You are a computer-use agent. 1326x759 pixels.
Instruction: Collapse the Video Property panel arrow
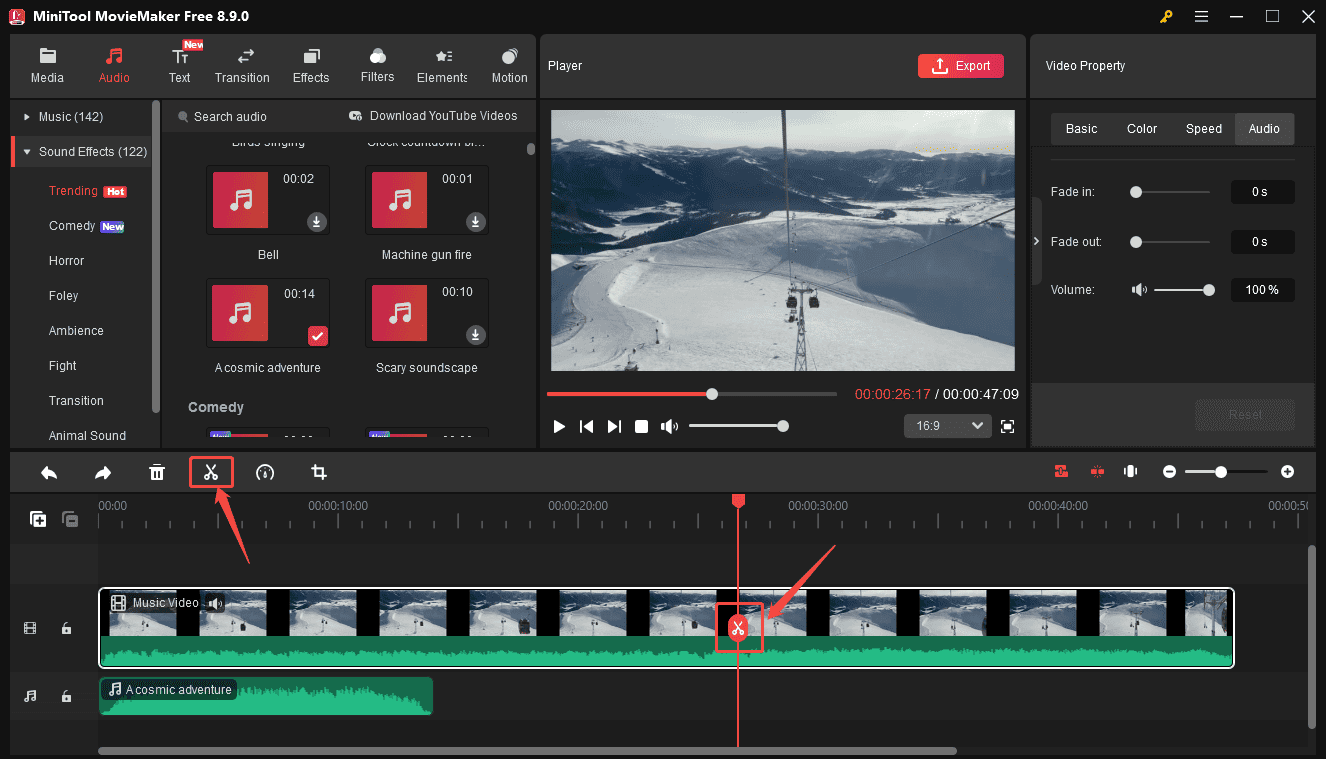[1036, 241]
